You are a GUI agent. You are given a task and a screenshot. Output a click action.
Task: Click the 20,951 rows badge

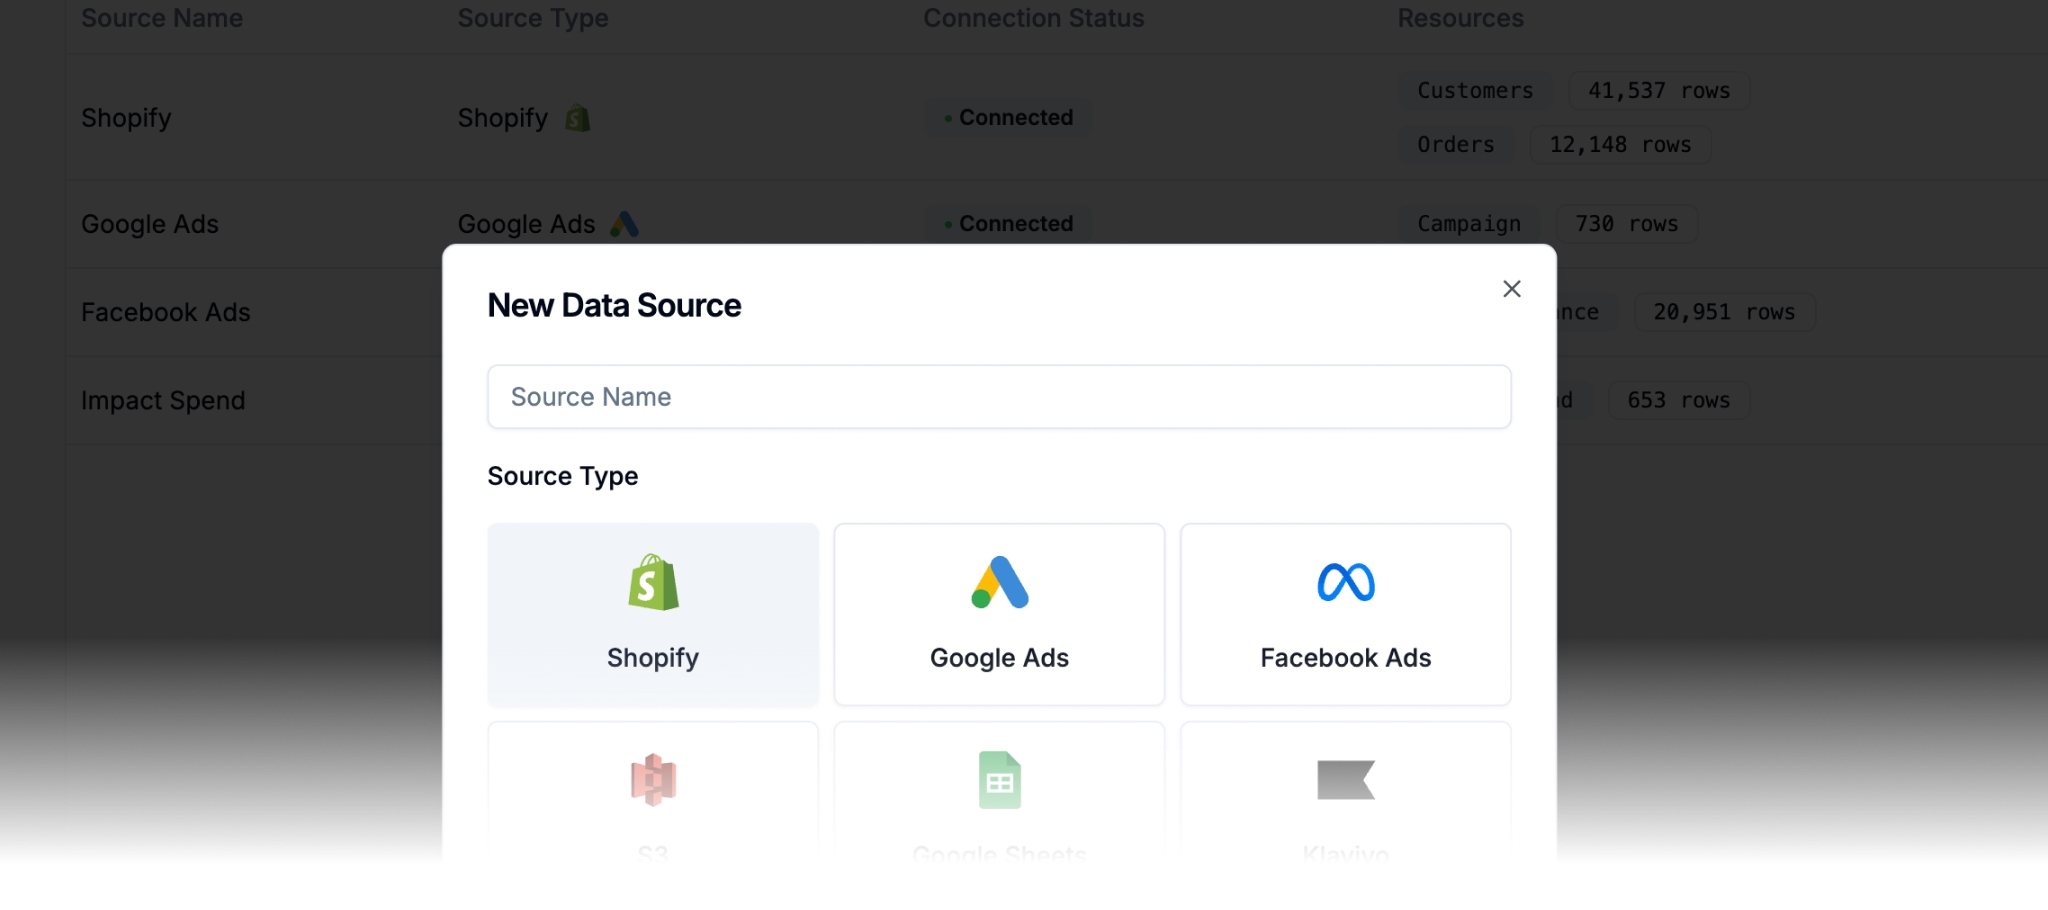(x=1724, y=312)
